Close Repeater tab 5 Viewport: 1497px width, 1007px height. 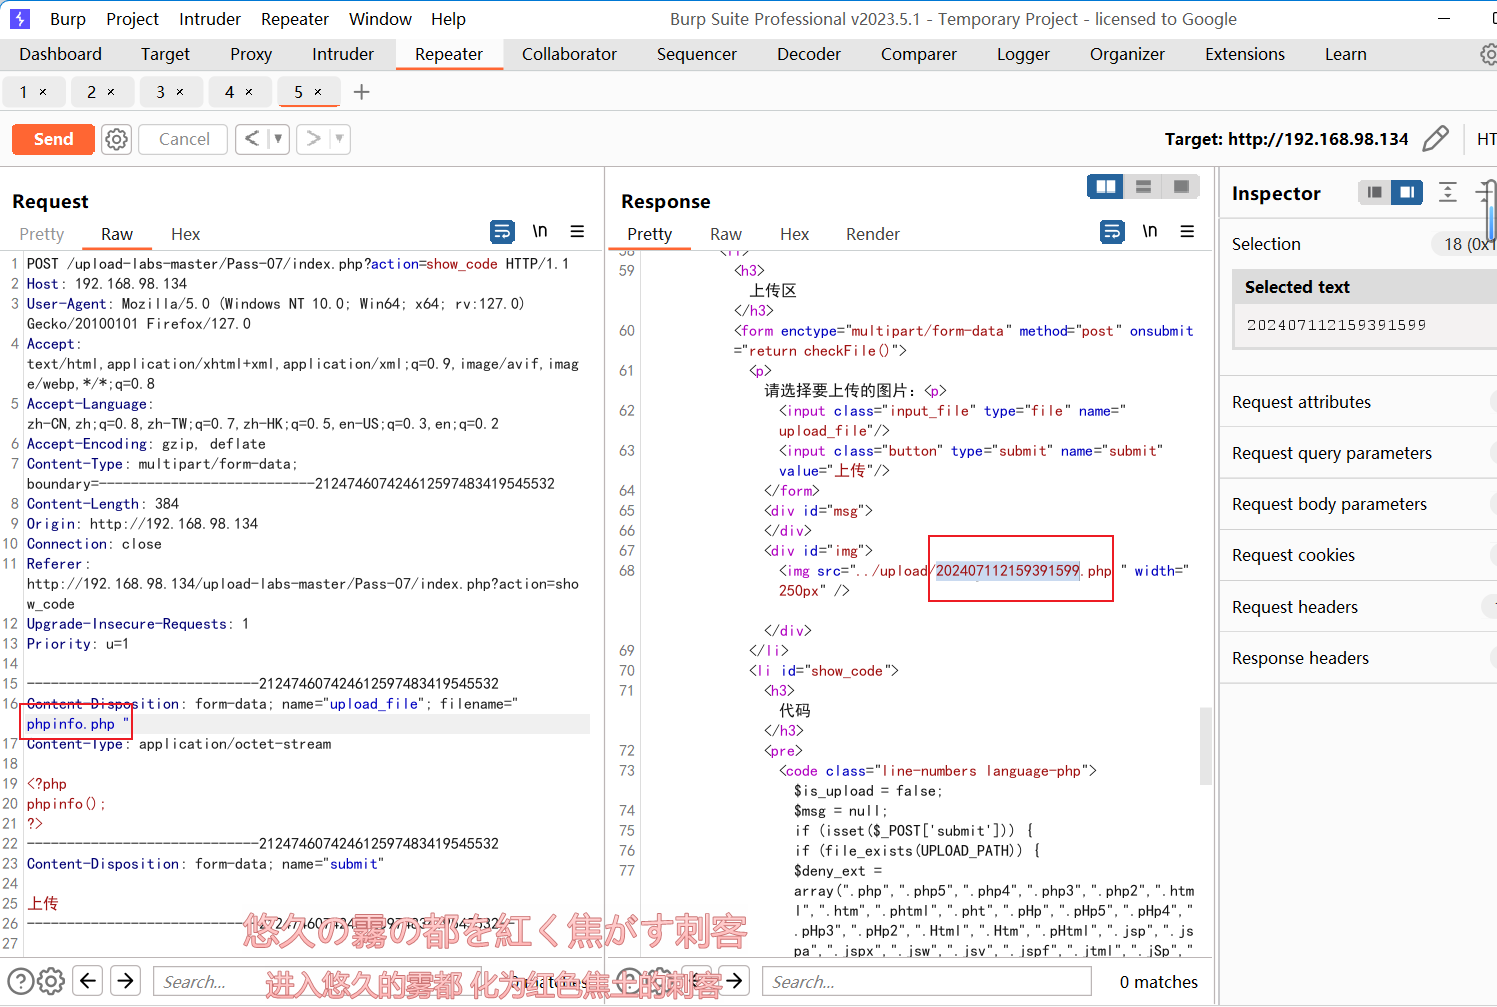tap(318, 92)
